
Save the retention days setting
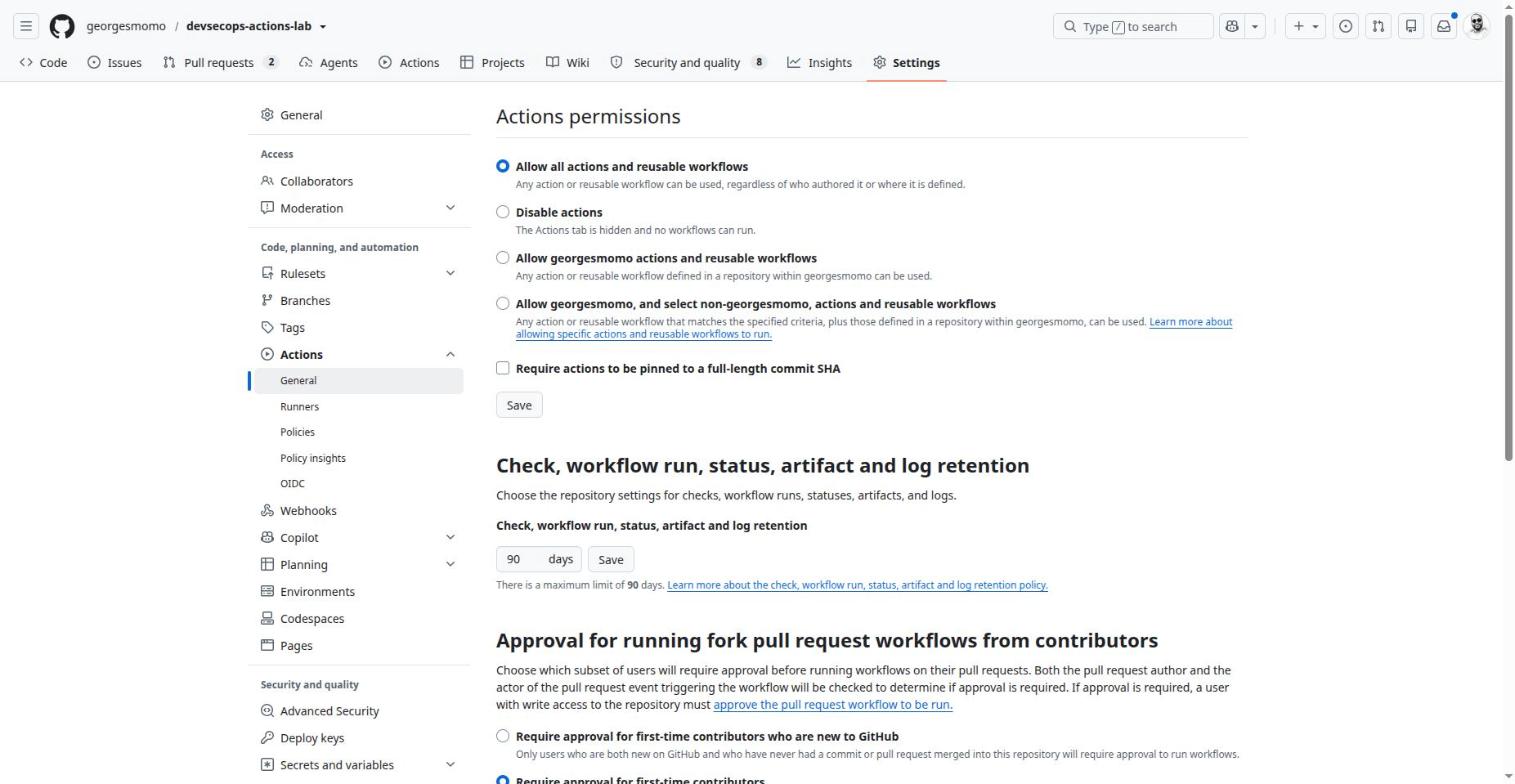click(x=611, y=560)
